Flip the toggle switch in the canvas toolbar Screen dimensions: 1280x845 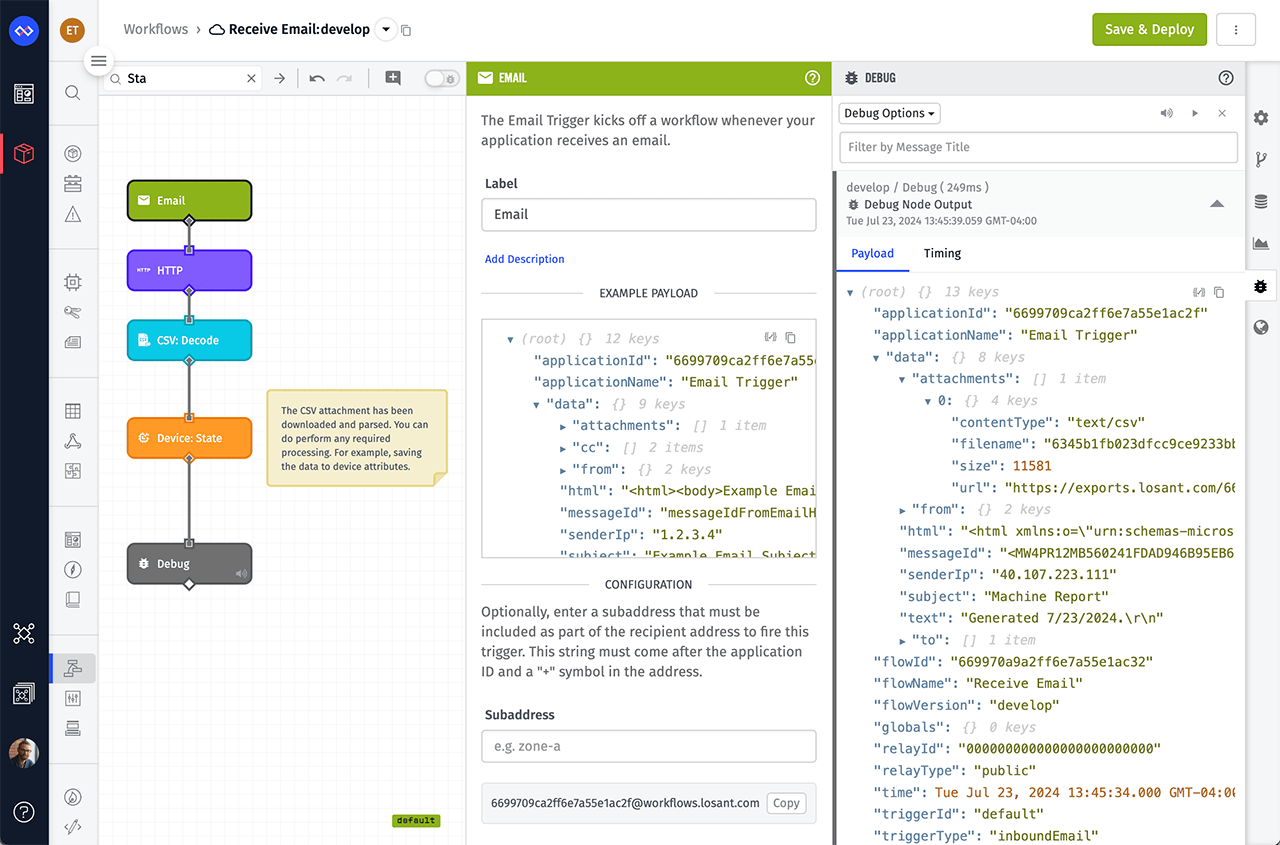coord(441,77)
